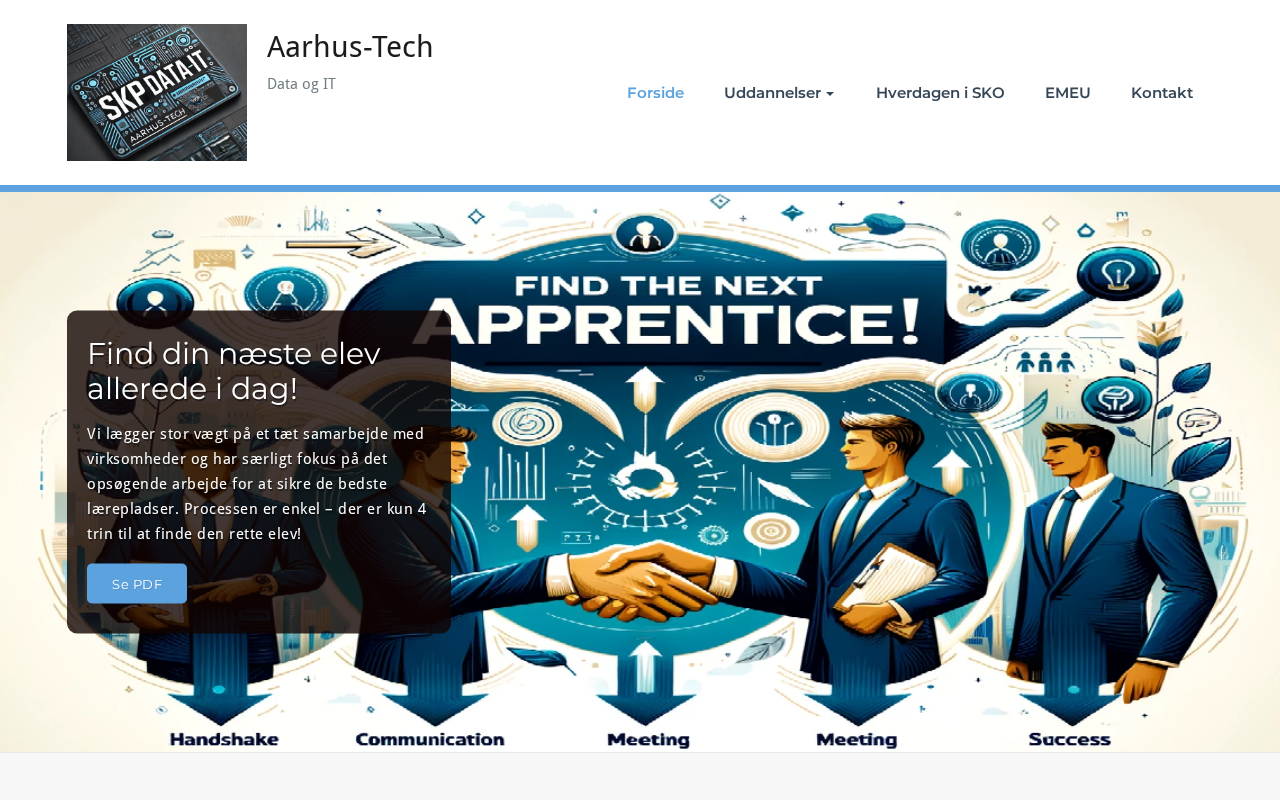
Task: Expand the caret next to Uddannelser
Action: pos(830,94)
